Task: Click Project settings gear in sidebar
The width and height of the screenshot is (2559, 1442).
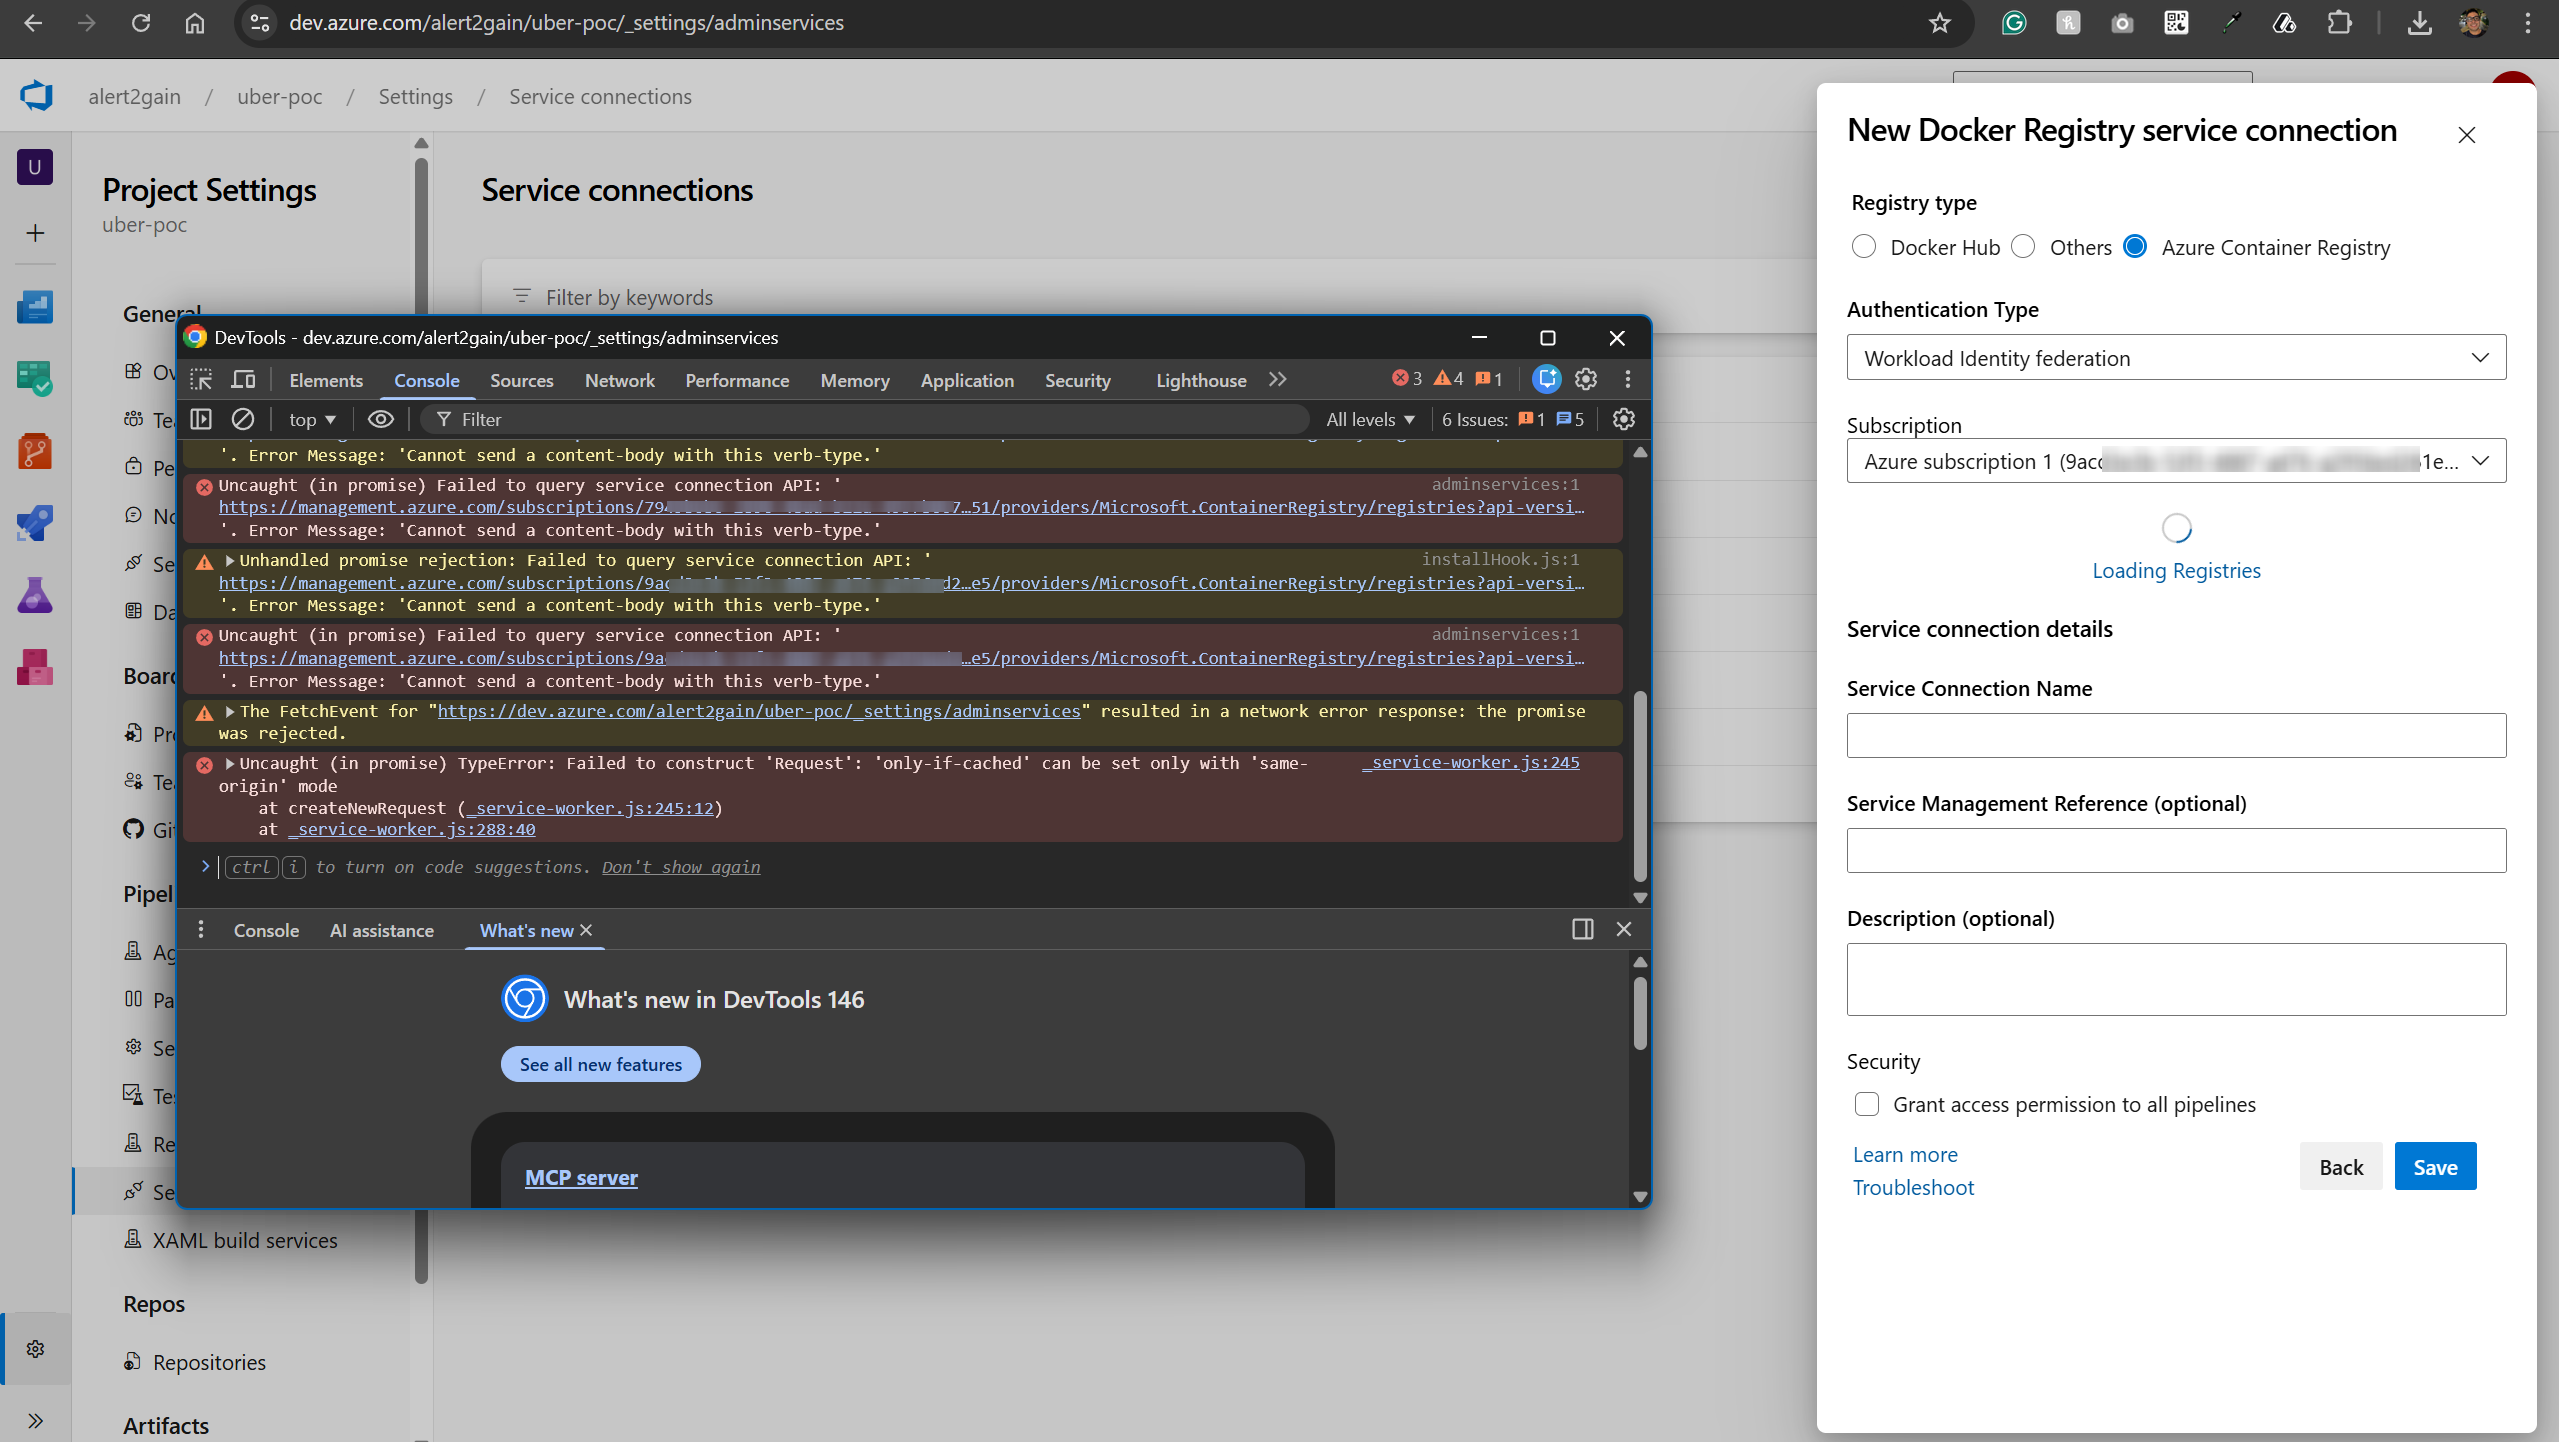Action: 36,1349
